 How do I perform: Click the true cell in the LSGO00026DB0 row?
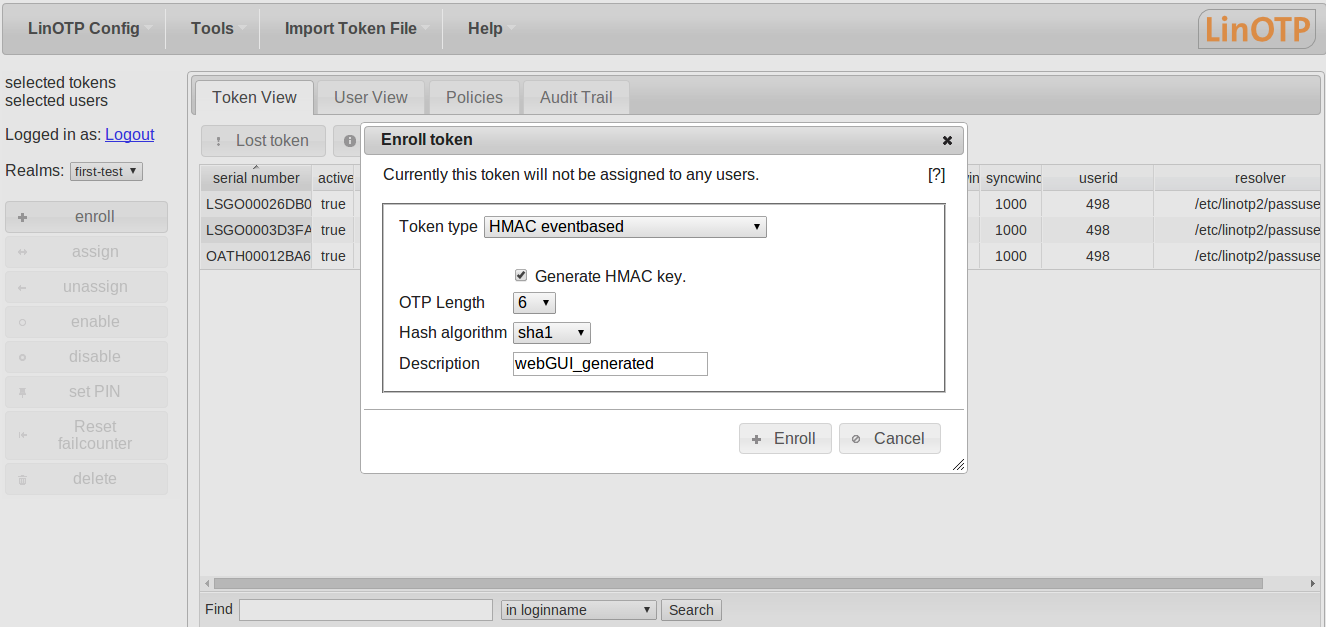point(333,204)
